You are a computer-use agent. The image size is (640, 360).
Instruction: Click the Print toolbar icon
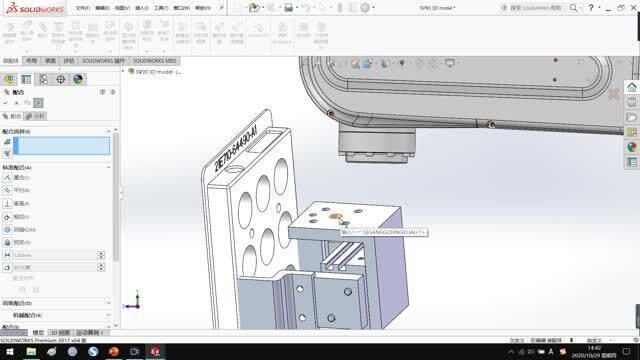tap(288, 7)
